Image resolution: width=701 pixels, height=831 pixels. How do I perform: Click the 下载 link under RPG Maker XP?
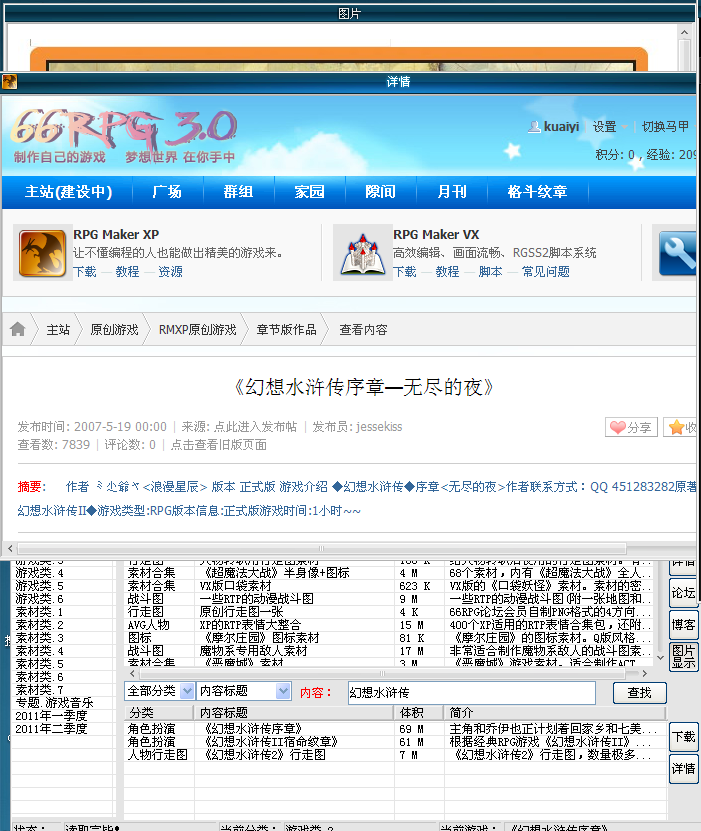[x=85, y=271]
